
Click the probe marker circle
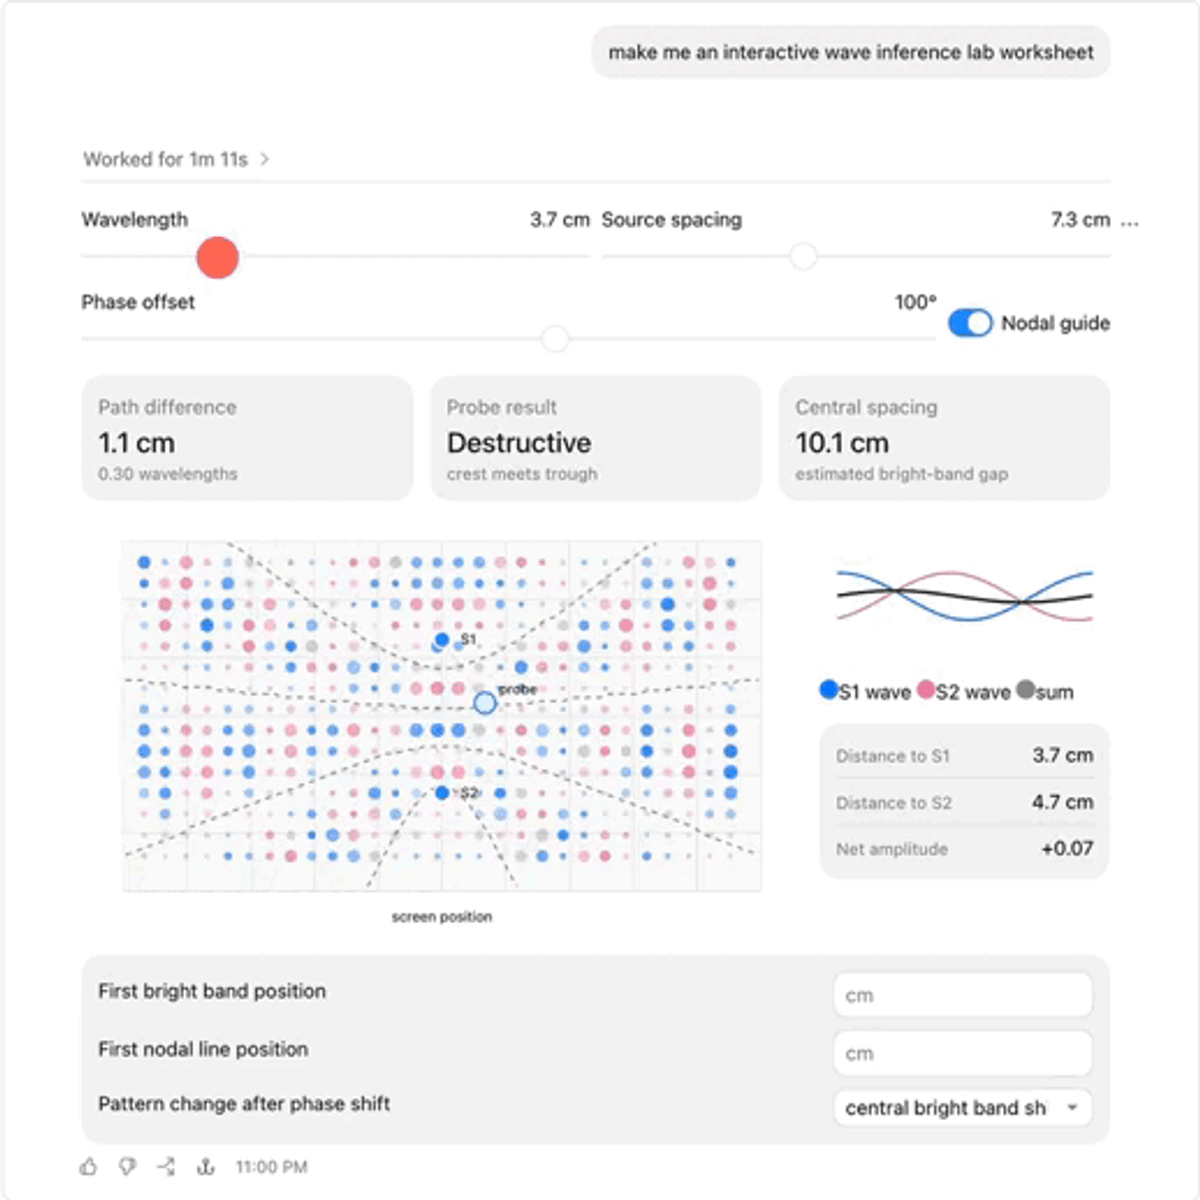[x=484, y=703]
